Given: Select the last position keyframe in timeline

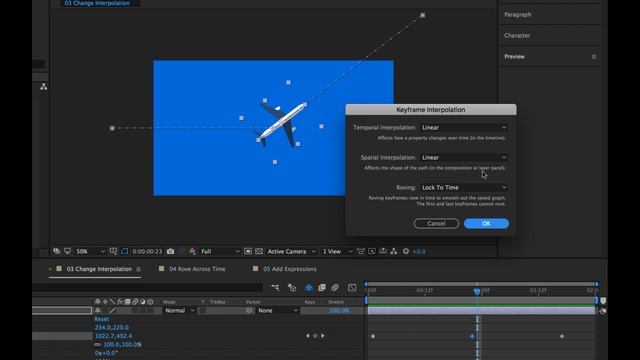Looking at the screenshot, I should [562, 336].
